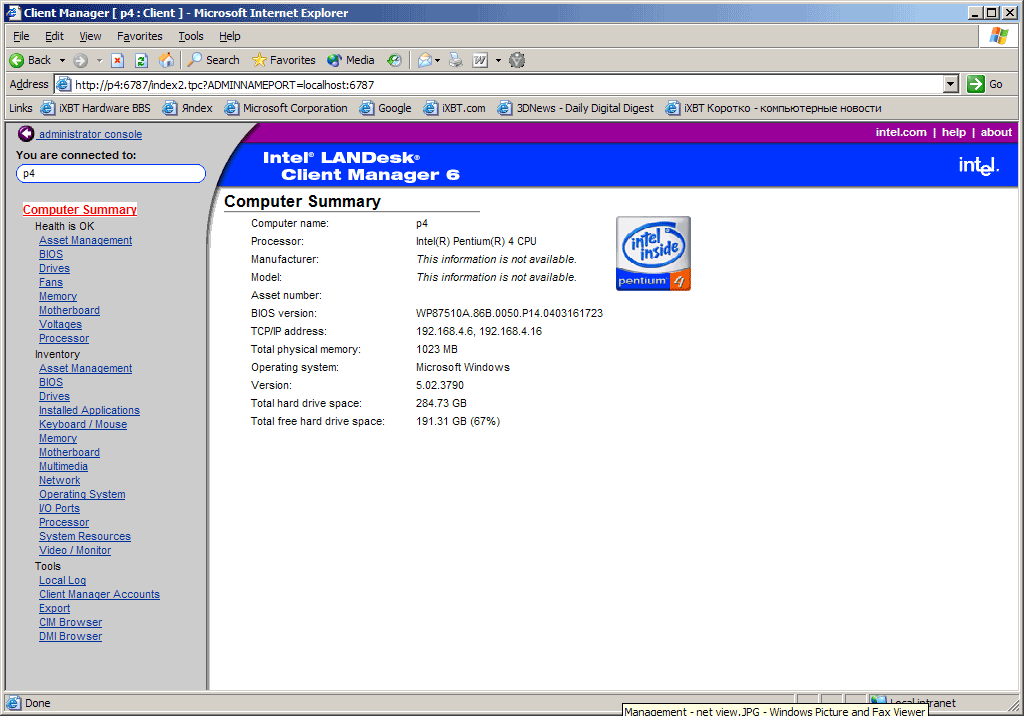Open the Favorites menu
The image size is (1024, 716).
(x=140, y=36)
